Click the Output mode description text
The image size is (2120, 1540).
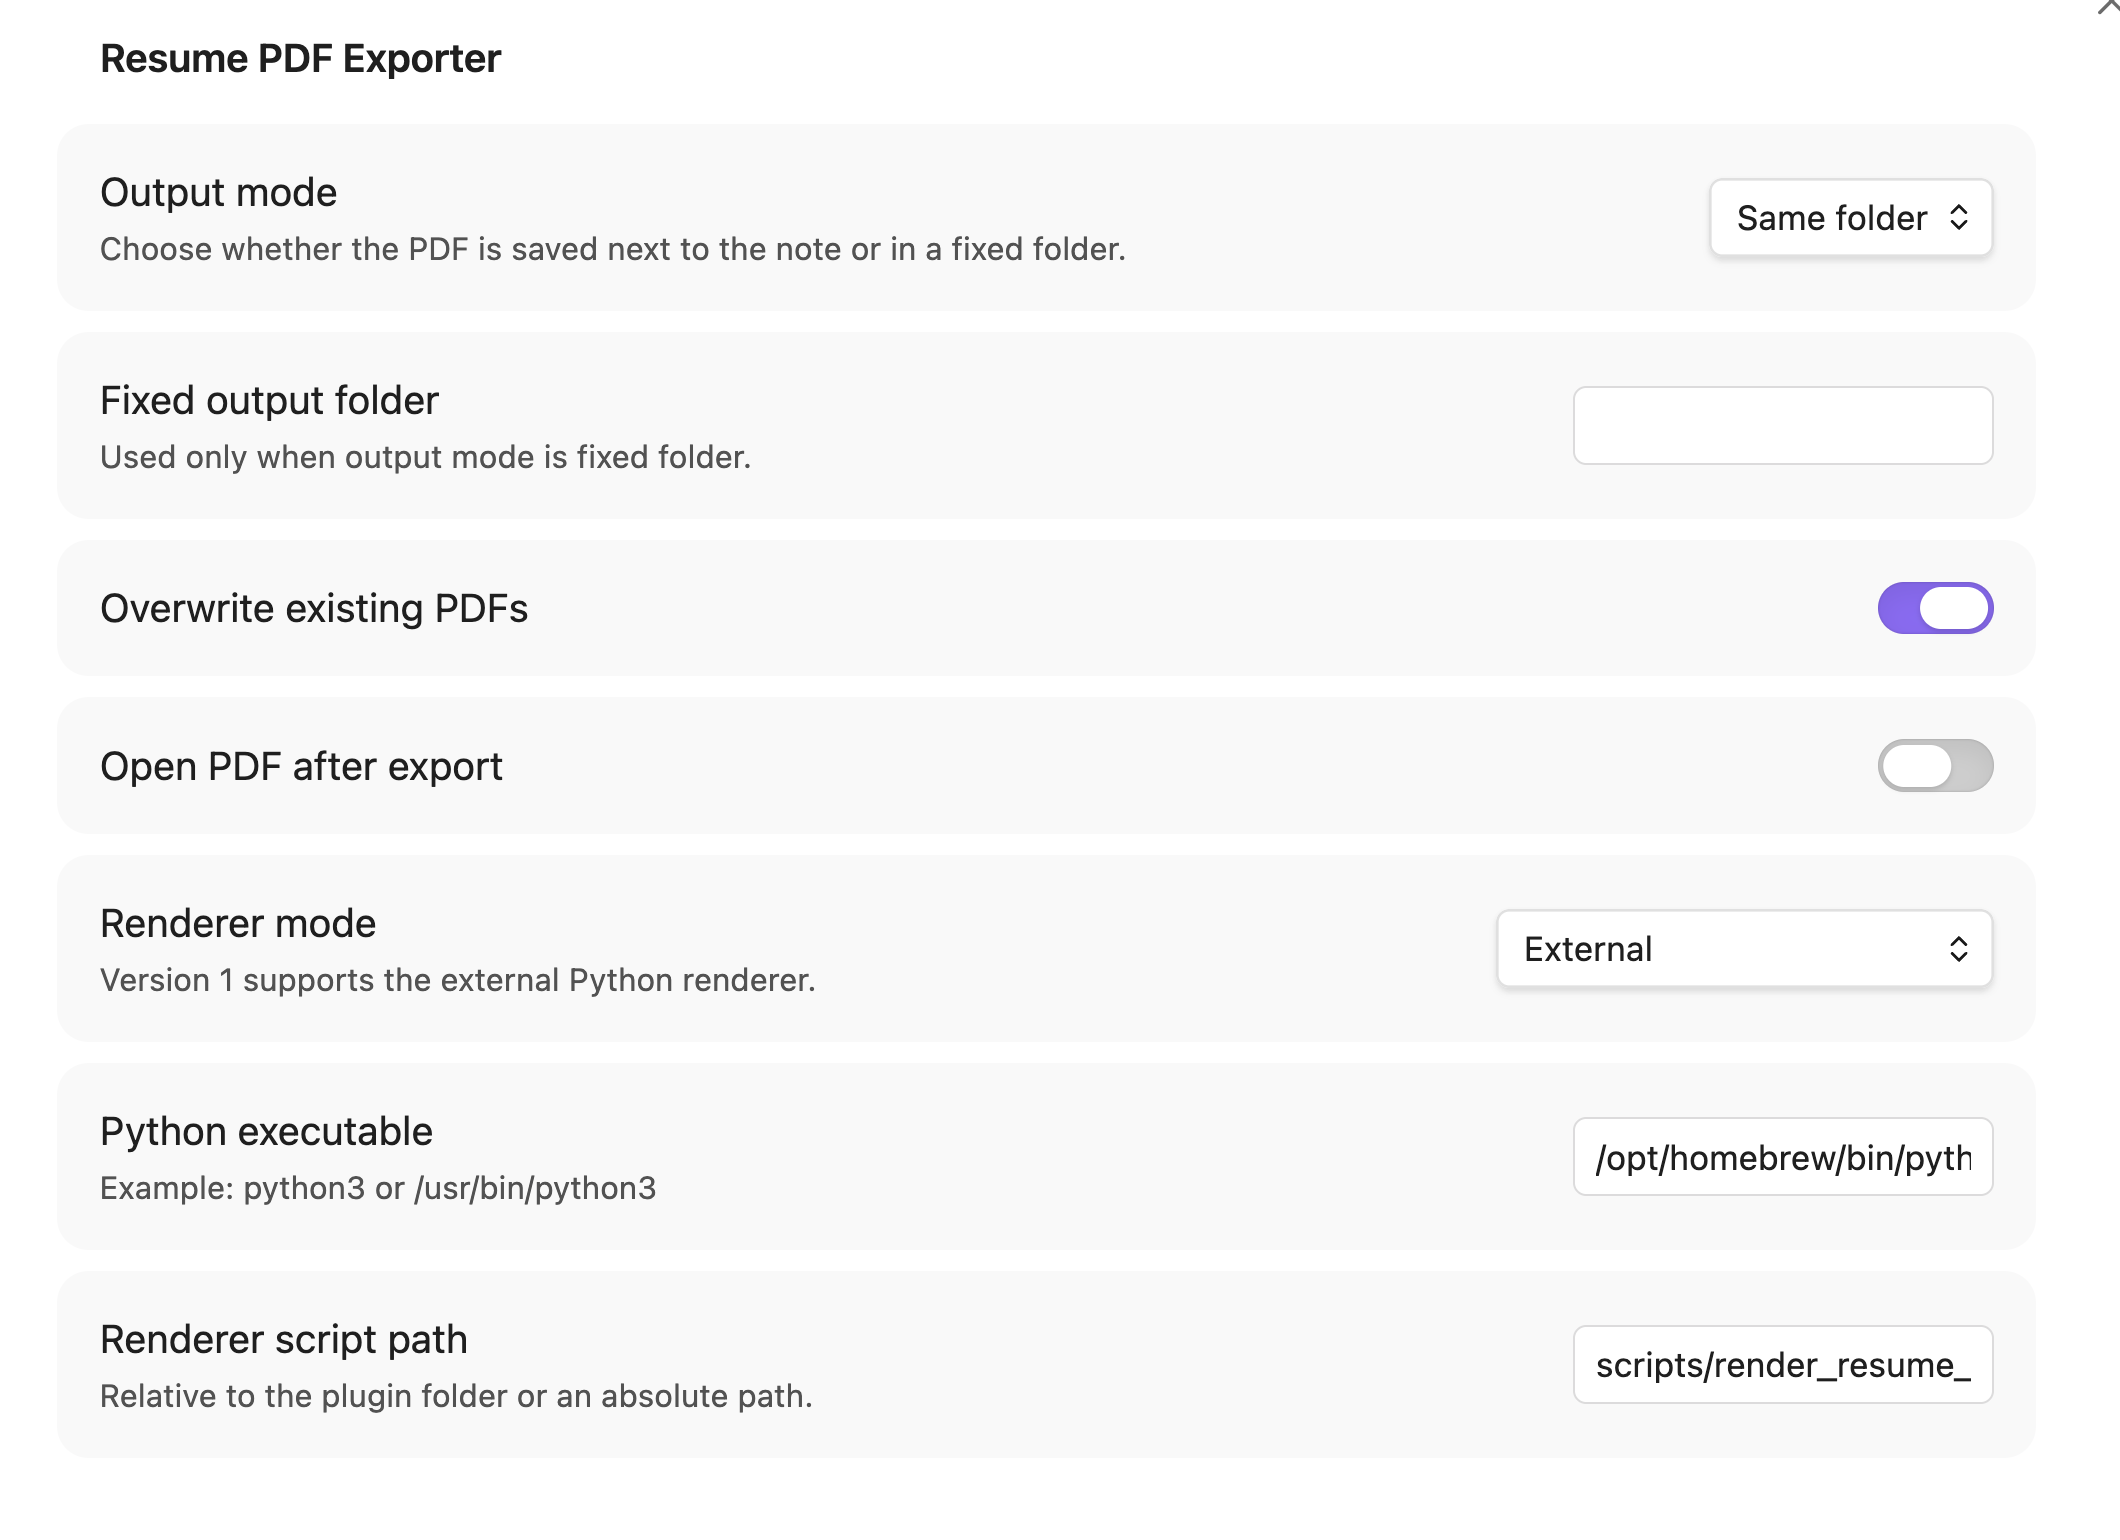point(612,250)
